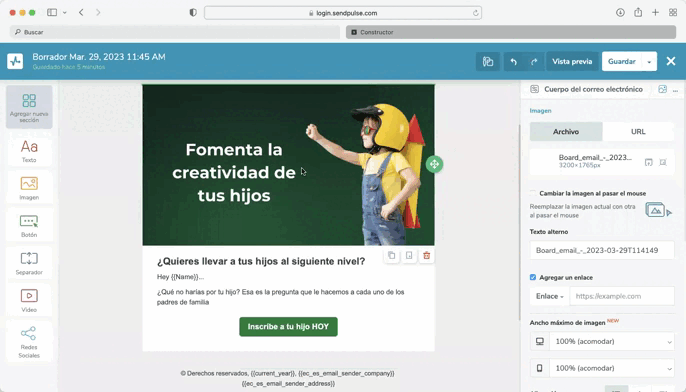Open the Enlace type dropdown

(550, 296)
